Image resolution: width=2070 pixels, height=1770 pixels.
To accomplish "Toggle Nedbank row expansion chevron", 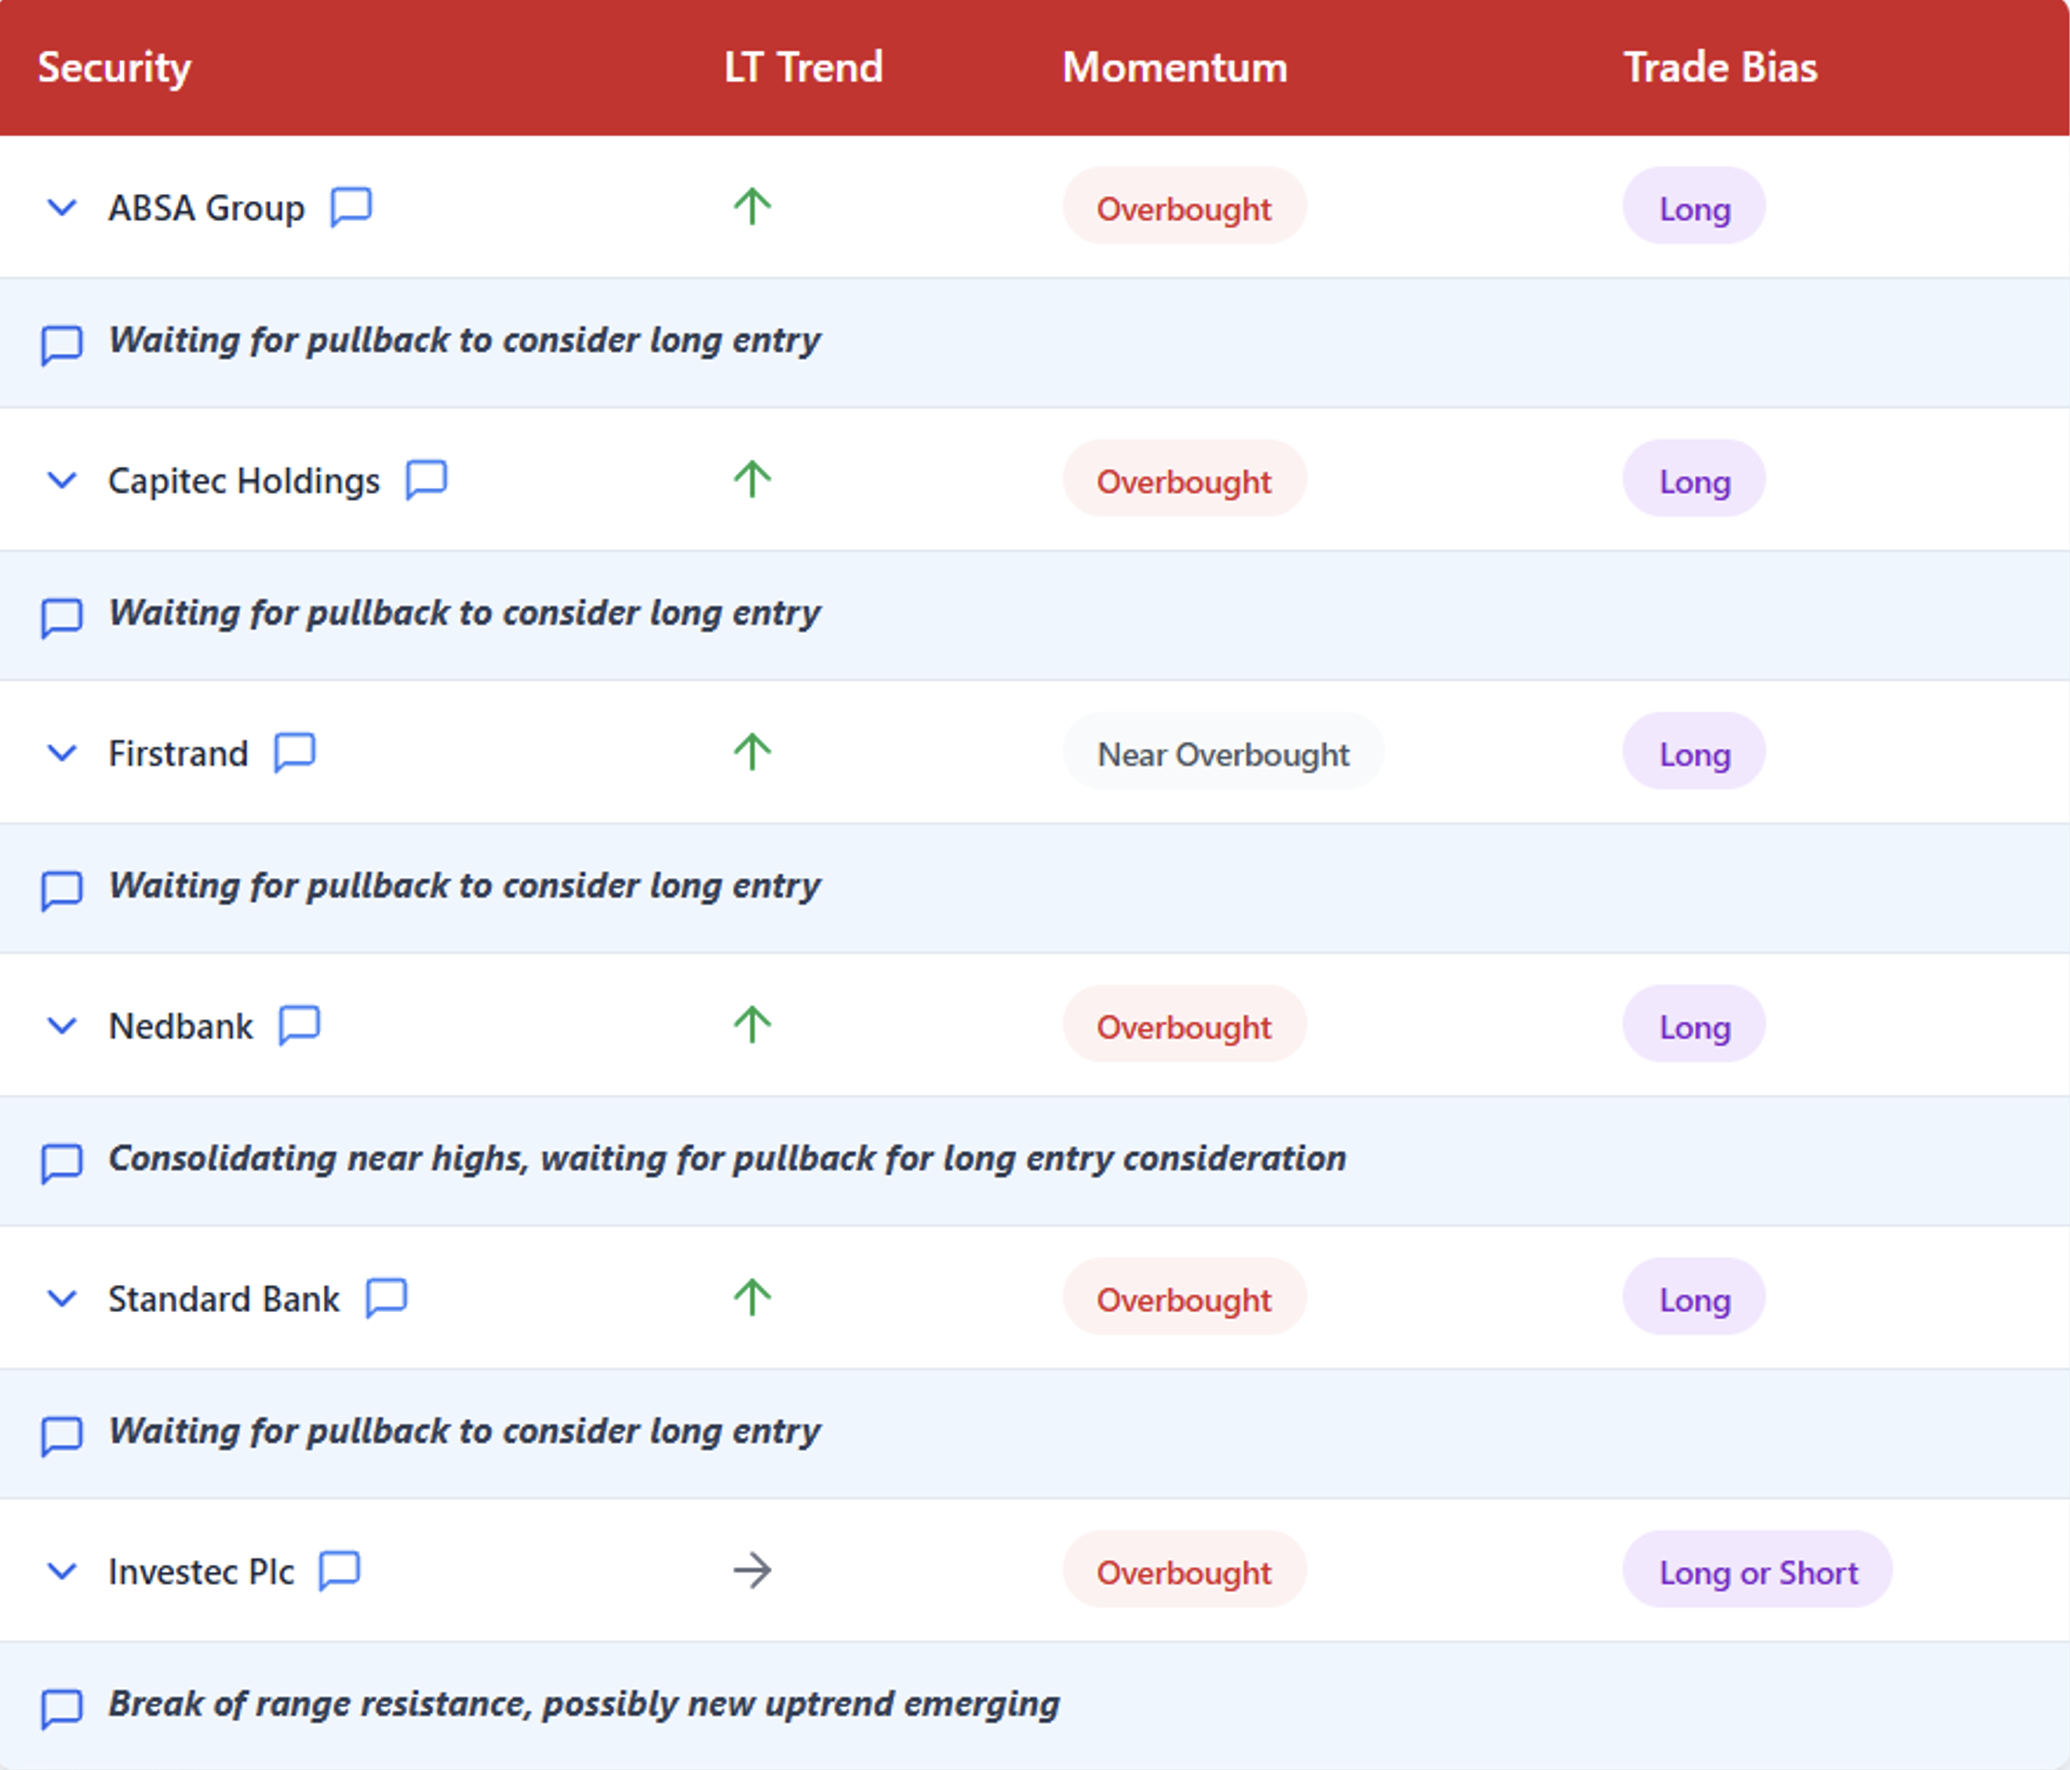I will (62, 1026).
